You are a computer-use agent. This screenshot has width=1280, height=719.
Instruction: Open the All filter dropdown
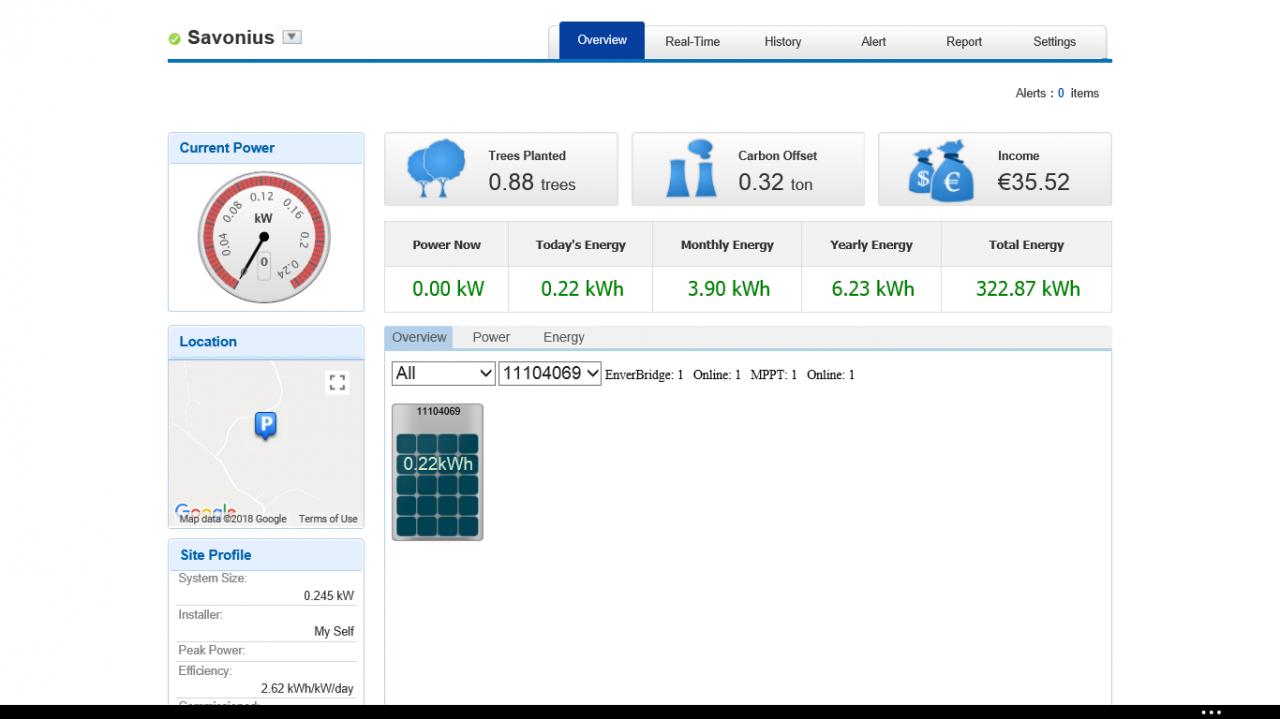pyautogui.click(x=443, y=373)
